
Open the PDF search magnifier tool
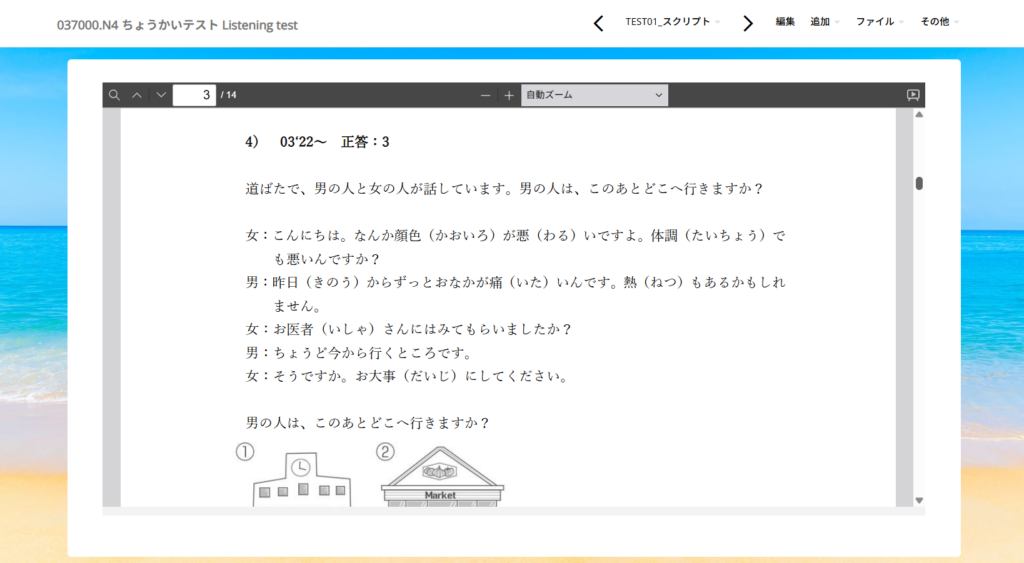115,95
